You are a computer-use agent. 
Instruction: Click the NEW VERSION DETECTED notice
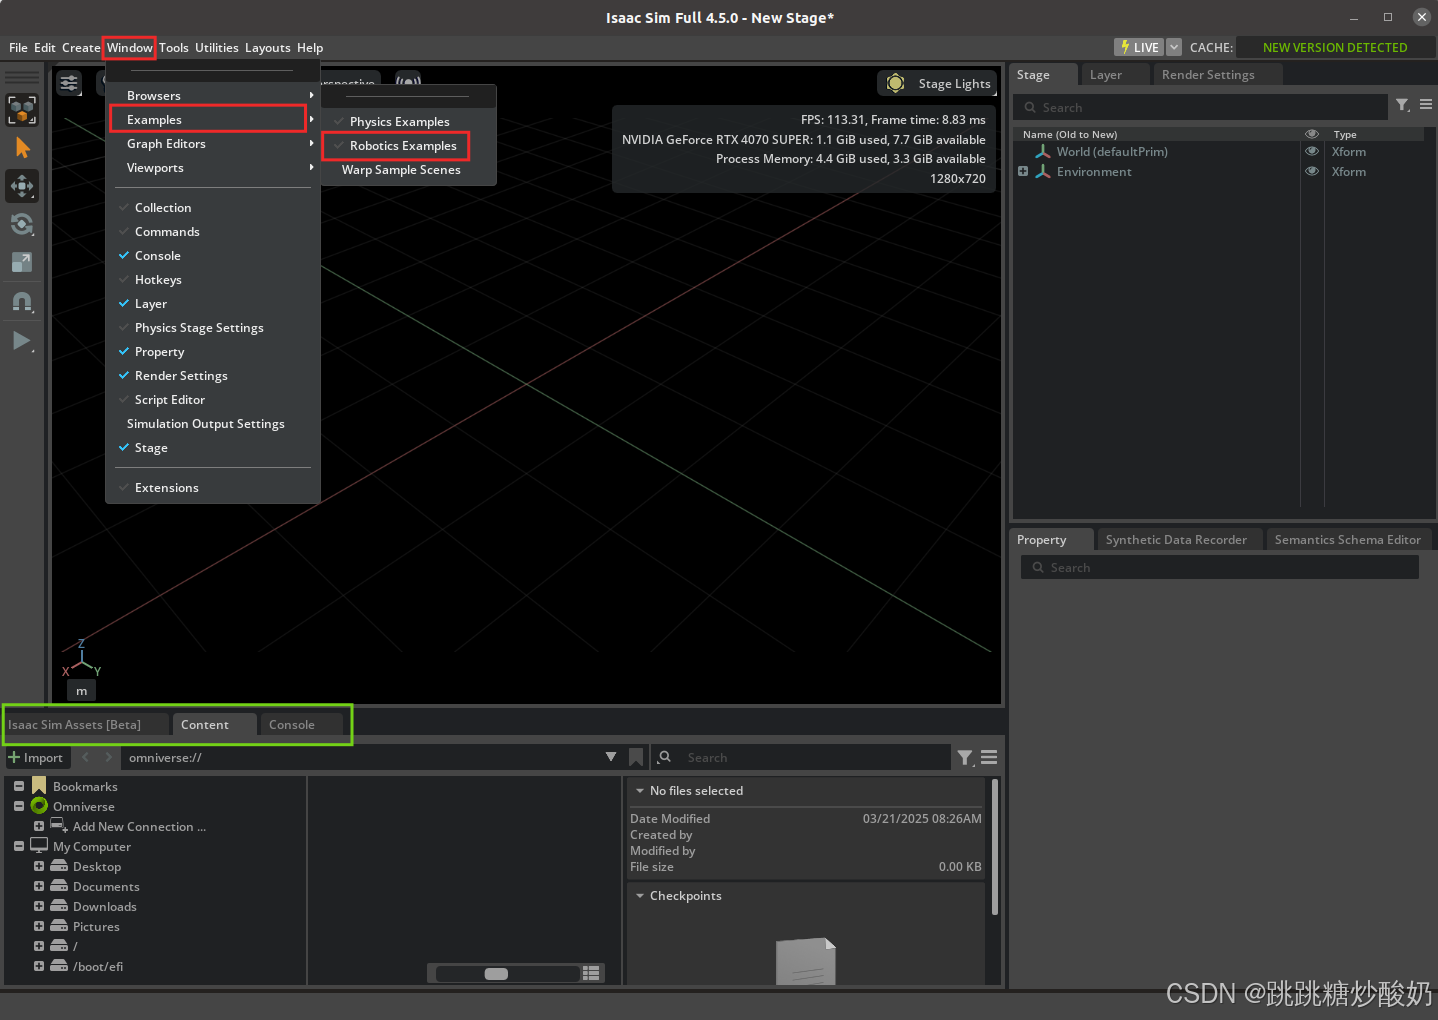(x=1334, y=47)
